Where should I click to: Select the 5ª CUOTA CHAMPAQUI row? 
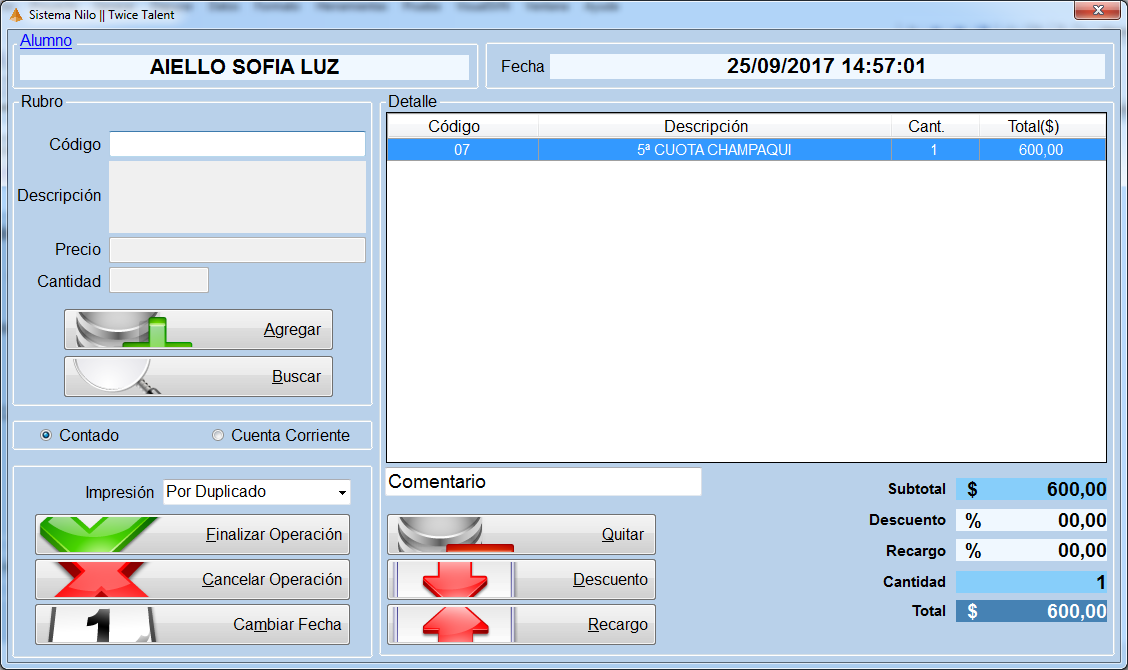click(746, 150)
